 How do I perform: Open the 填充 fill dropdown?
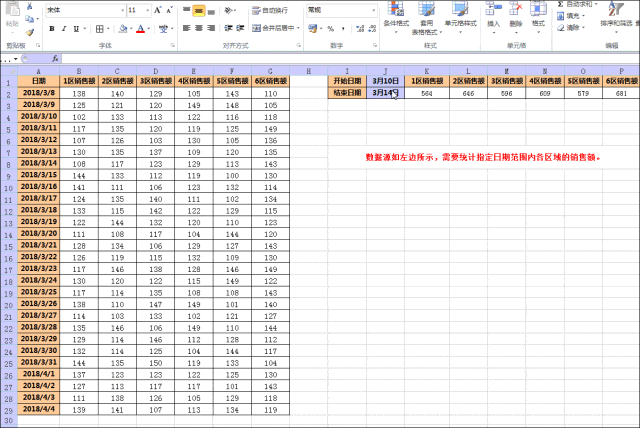pyautogui.click(x=571, y=16)
